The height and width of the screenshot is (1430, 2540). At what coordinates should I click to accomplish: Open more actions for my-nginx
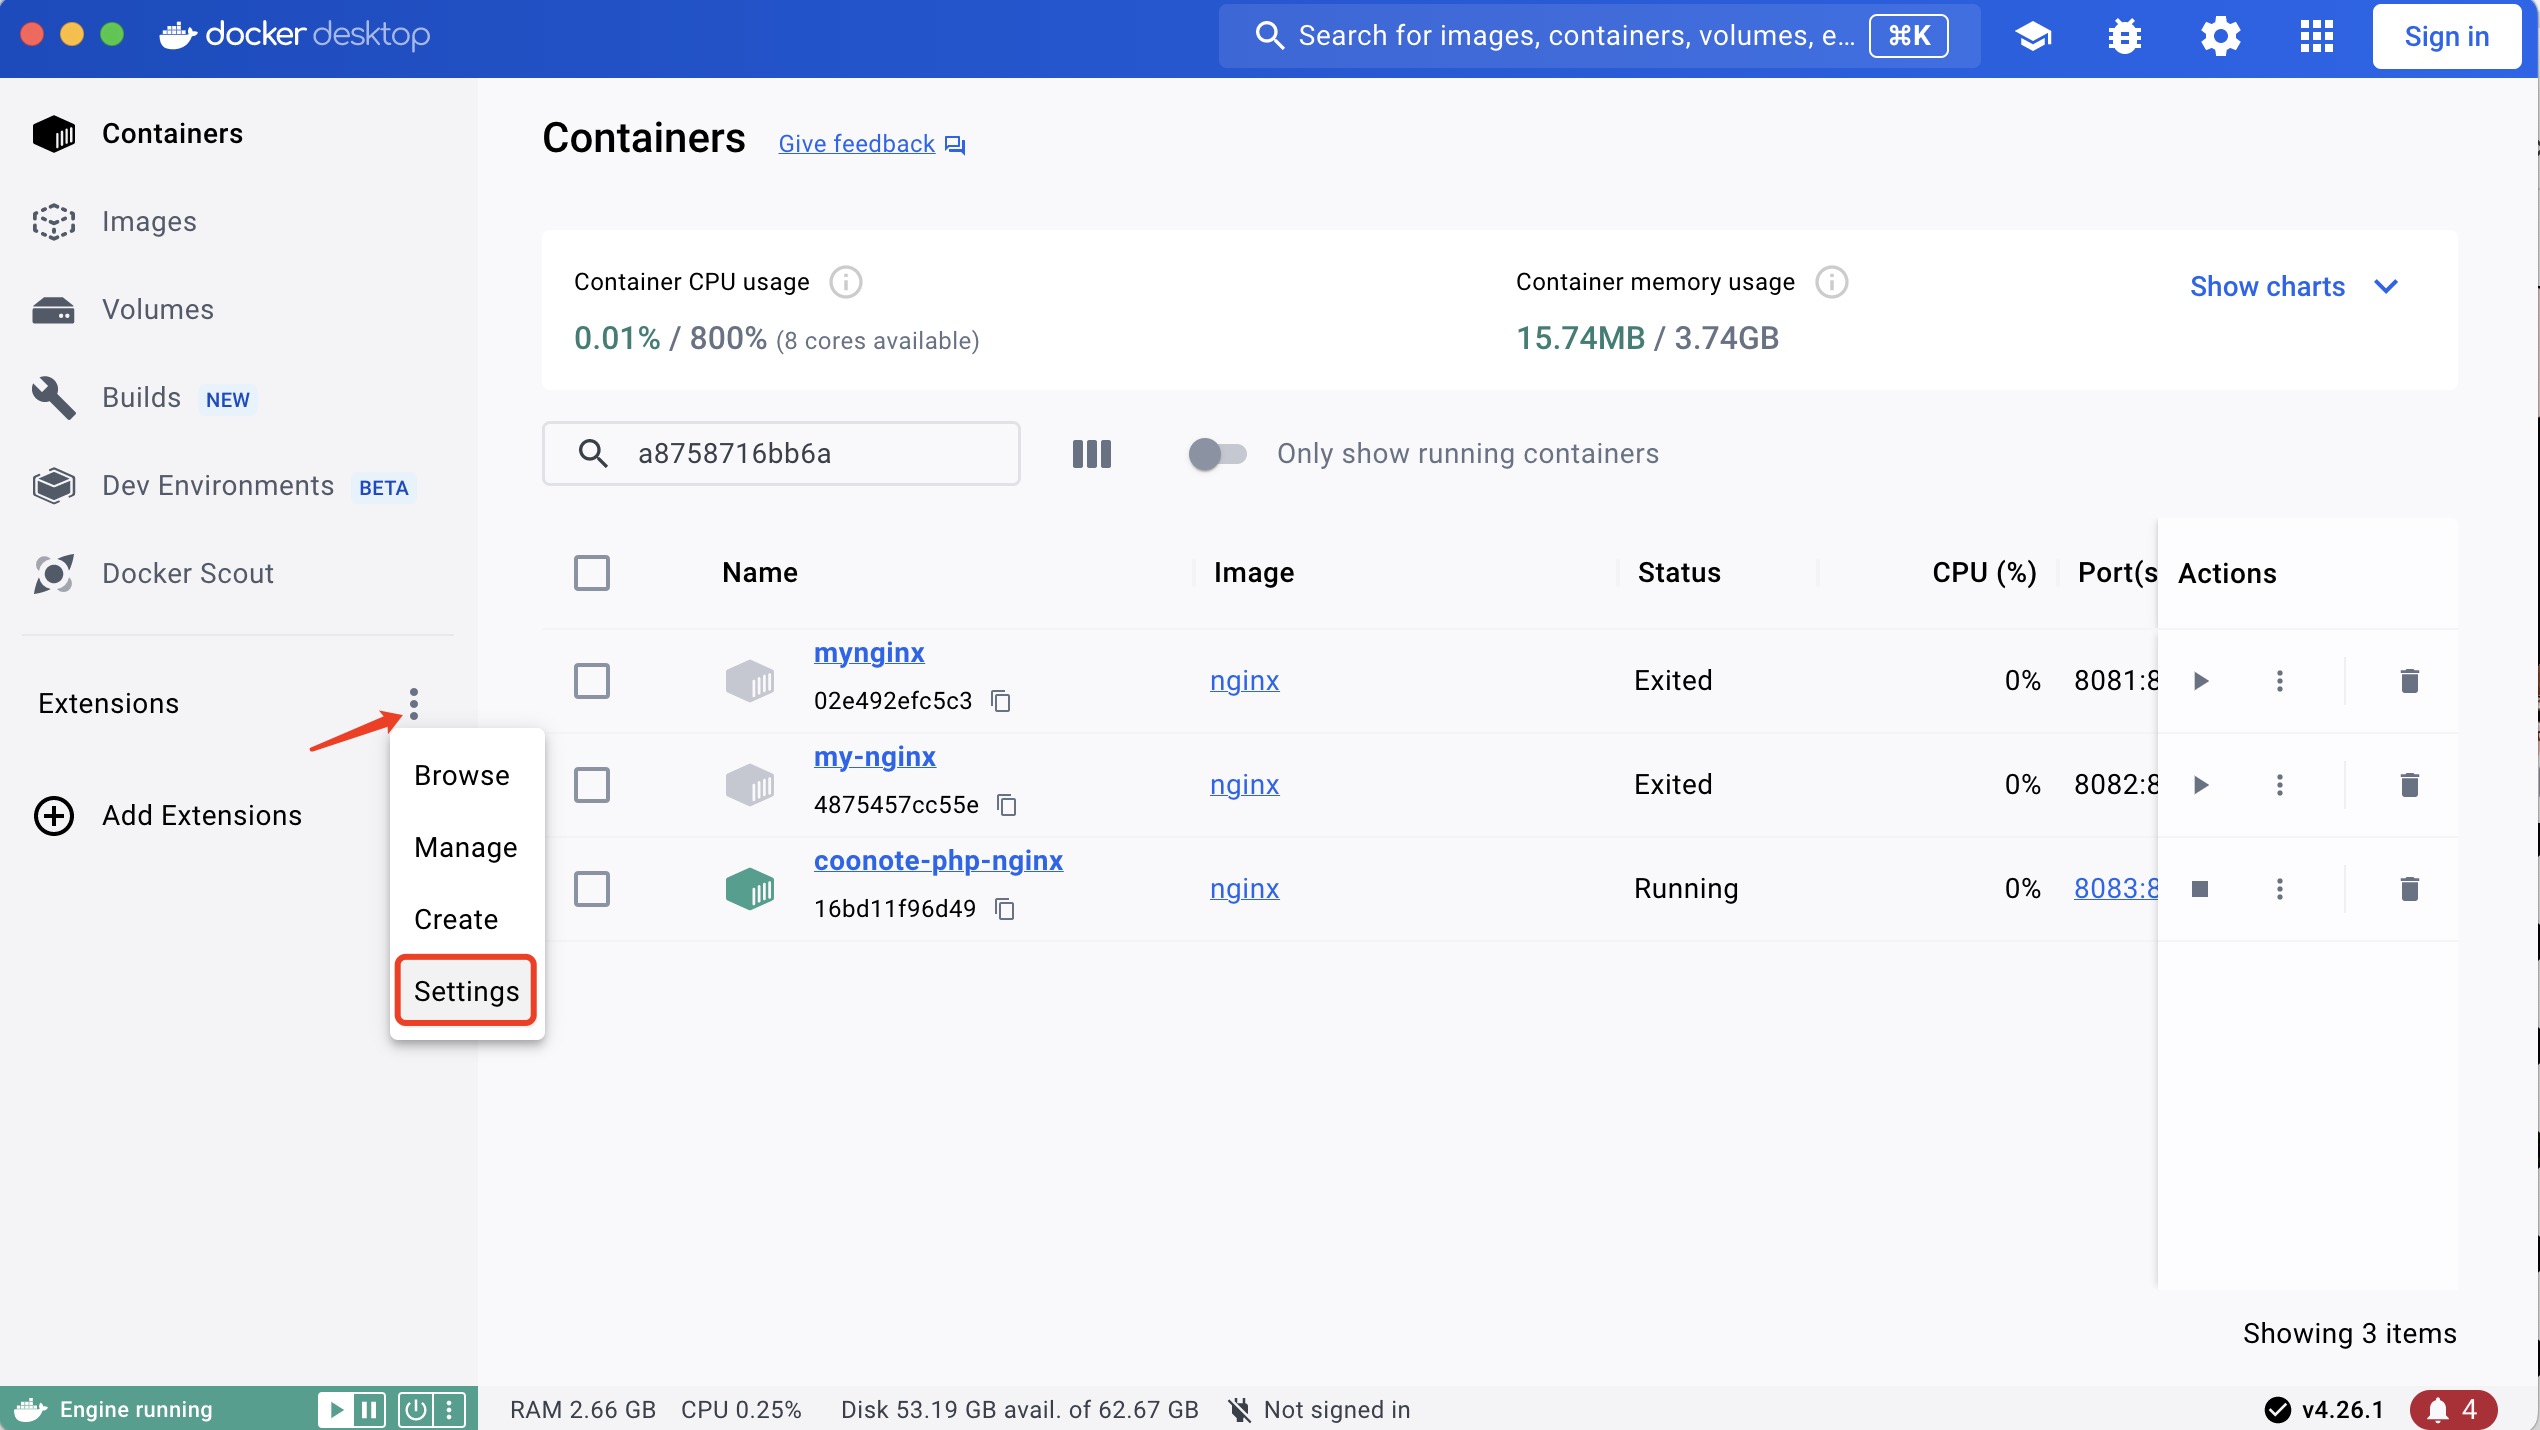pos(2280,785)
